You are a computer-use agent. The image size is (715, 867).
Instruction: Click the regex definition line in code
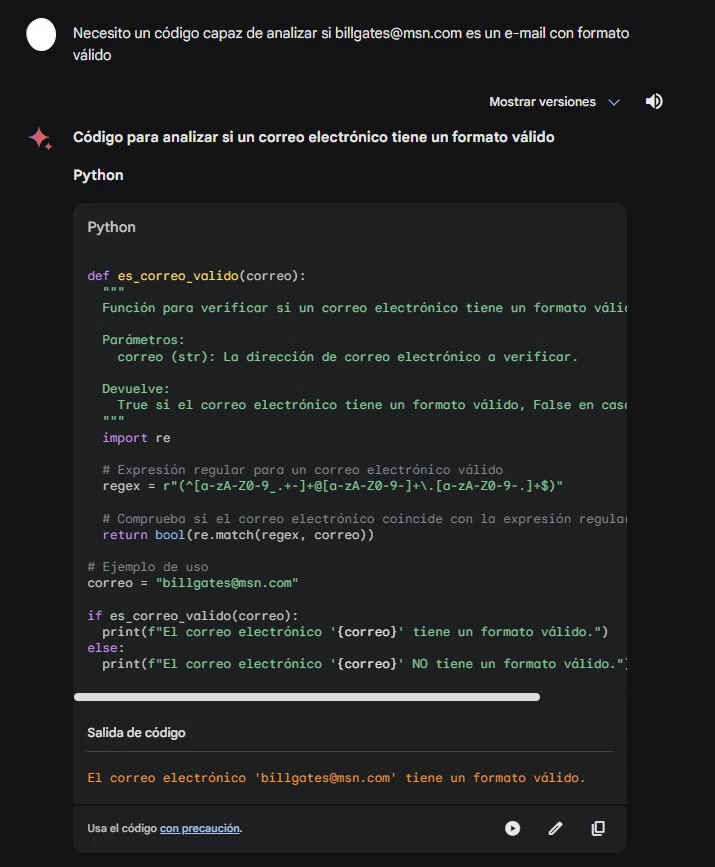coord(332,485)
